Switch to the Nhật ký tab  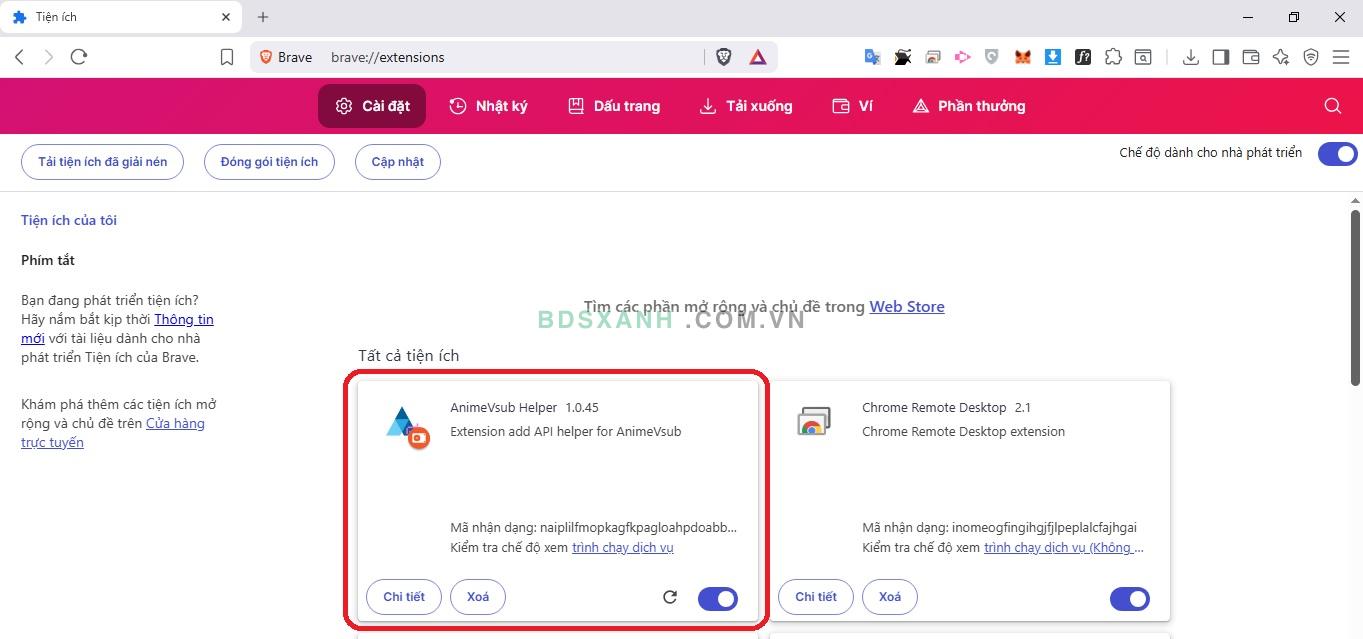tap(488, 106)
